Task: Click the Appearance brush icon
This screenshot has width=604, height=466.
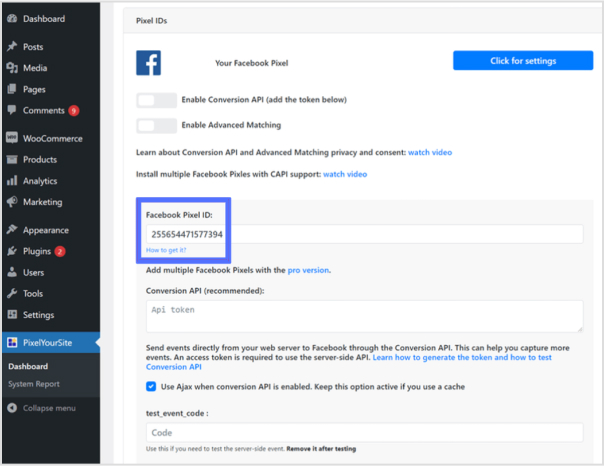Action: pos(12,230)
